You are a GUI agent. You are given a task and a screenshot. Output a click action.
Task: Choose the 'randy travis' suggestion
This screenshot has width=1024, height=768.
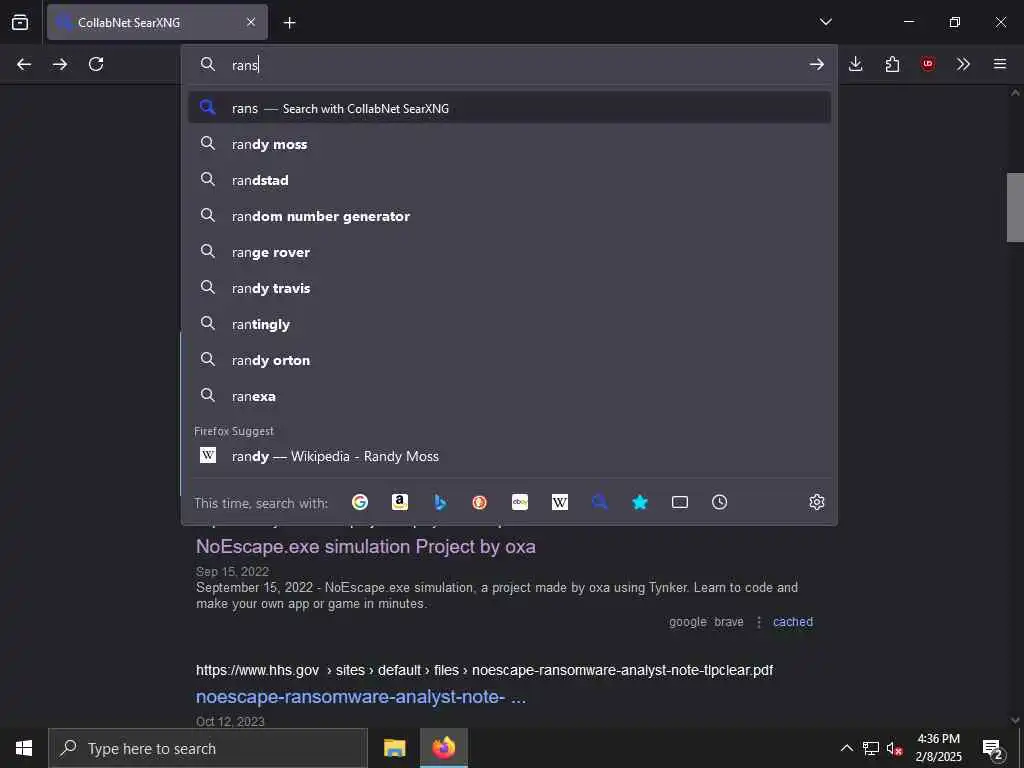tap(509, 288)
